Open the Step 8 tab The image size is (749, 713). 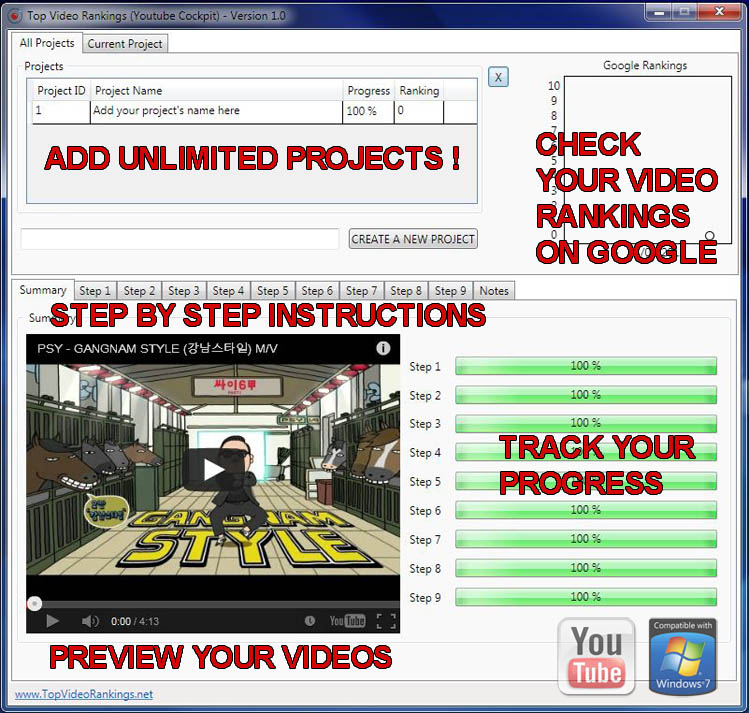pyautogui.click(x=406, y=291)
